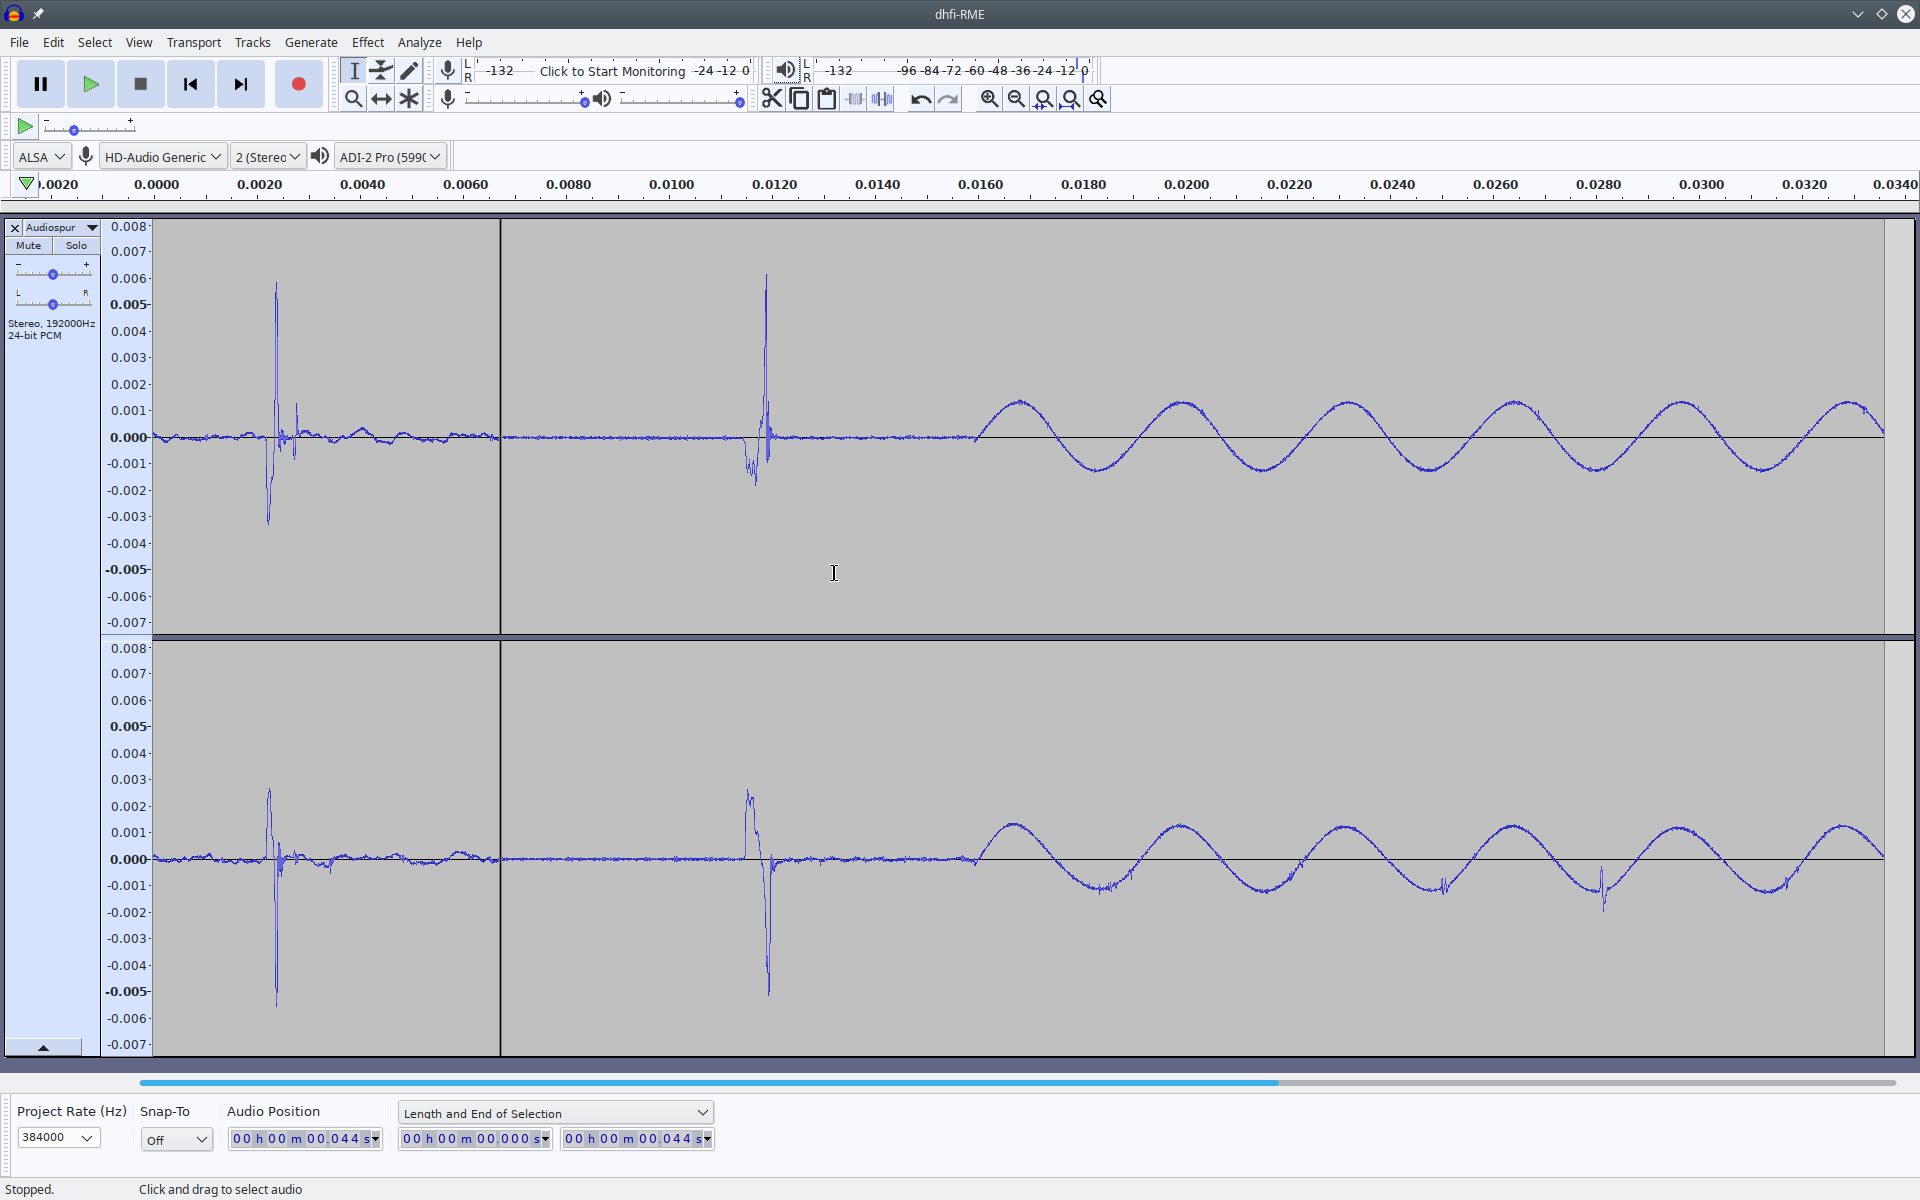
Task: Click the Trim audio icon
Action: [x=854, y=99]
